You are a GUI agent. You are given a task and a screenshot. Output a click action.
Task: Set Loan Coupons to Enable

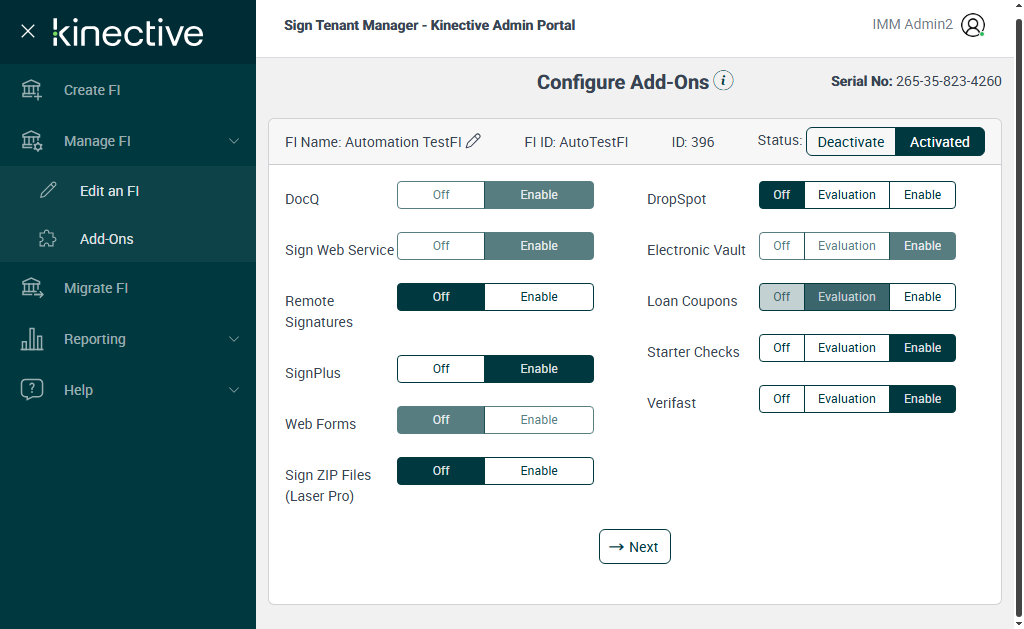coord(922,297)
